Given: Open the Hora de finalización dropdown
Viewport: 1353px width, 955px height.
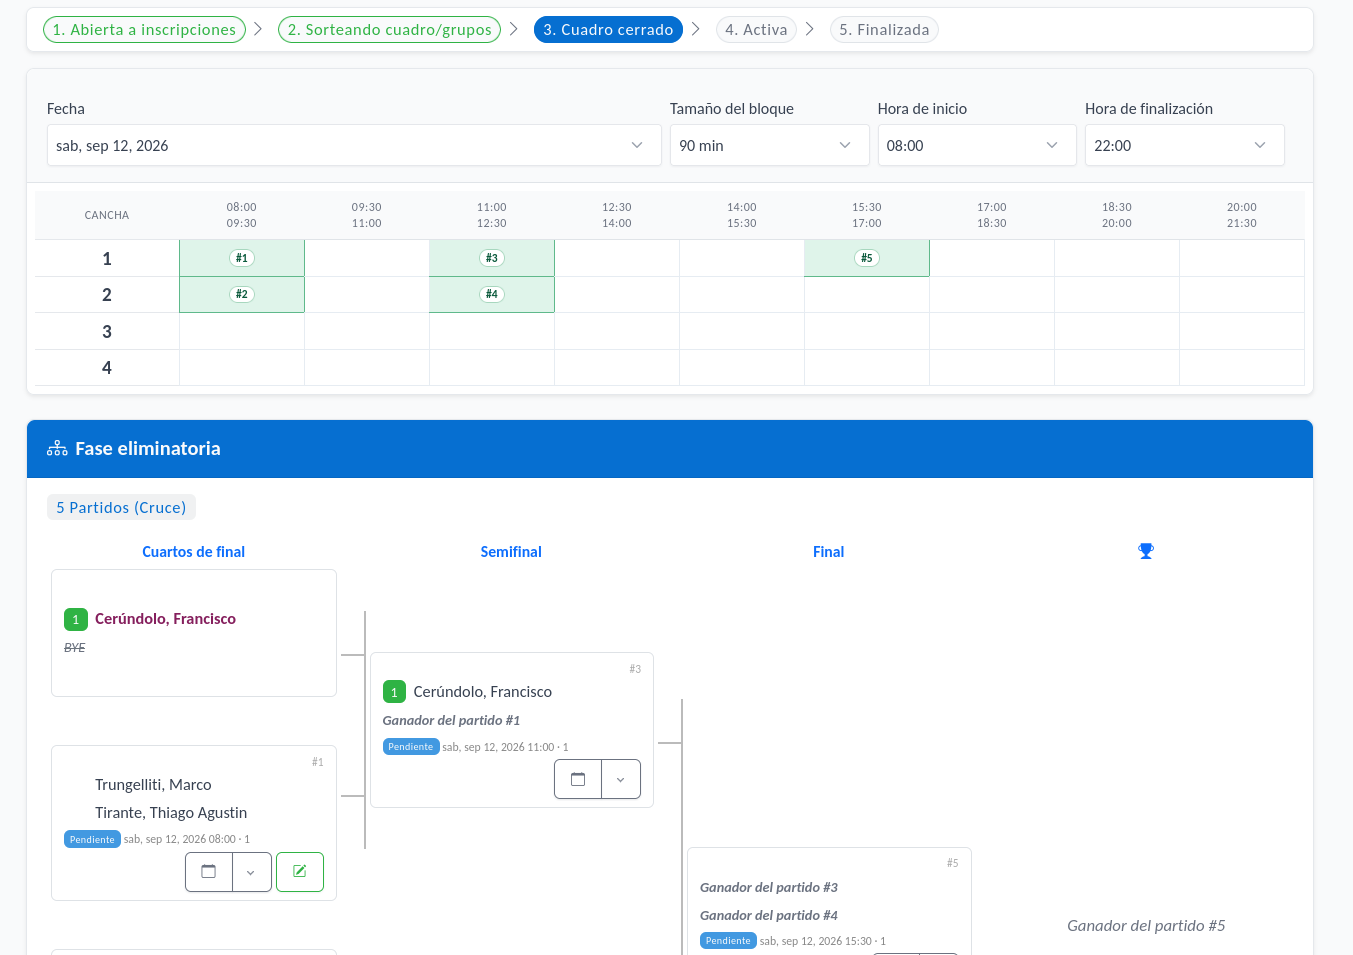Looking at the screenshot, I should (x=1184, y=145).
